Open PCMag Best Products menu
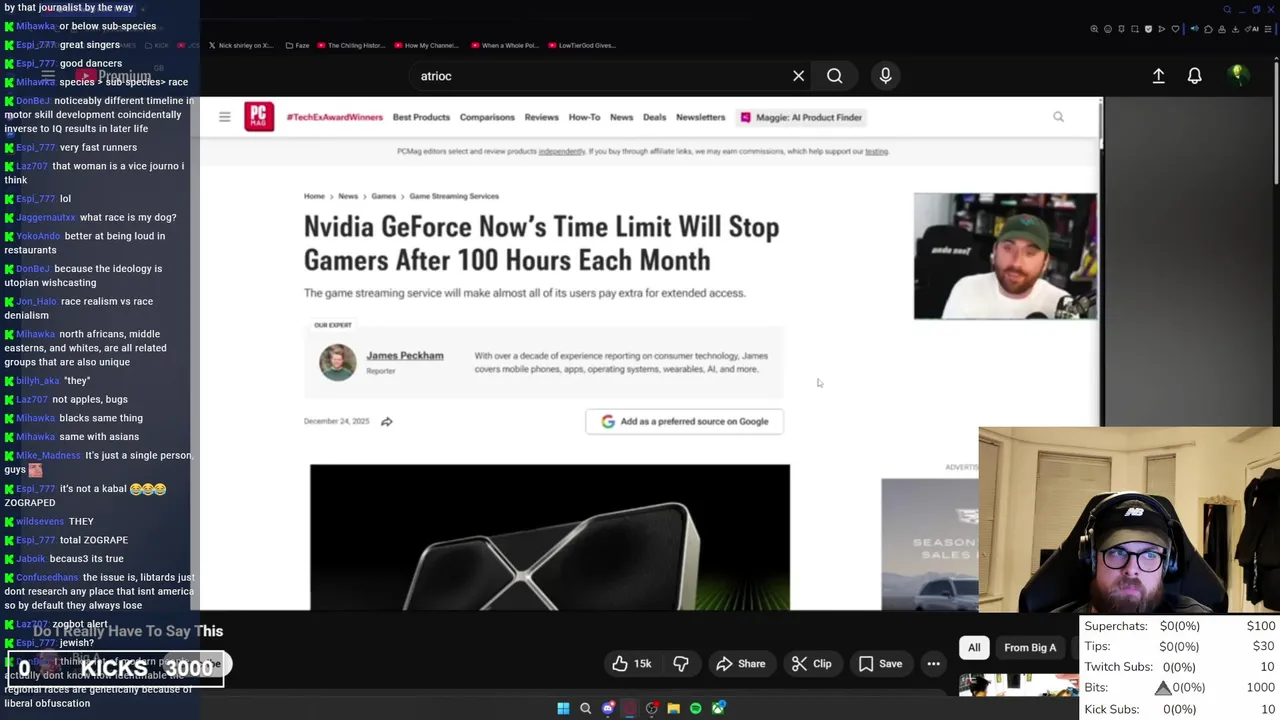This screenshot has width=1280, height=720. tap(421, 117)
